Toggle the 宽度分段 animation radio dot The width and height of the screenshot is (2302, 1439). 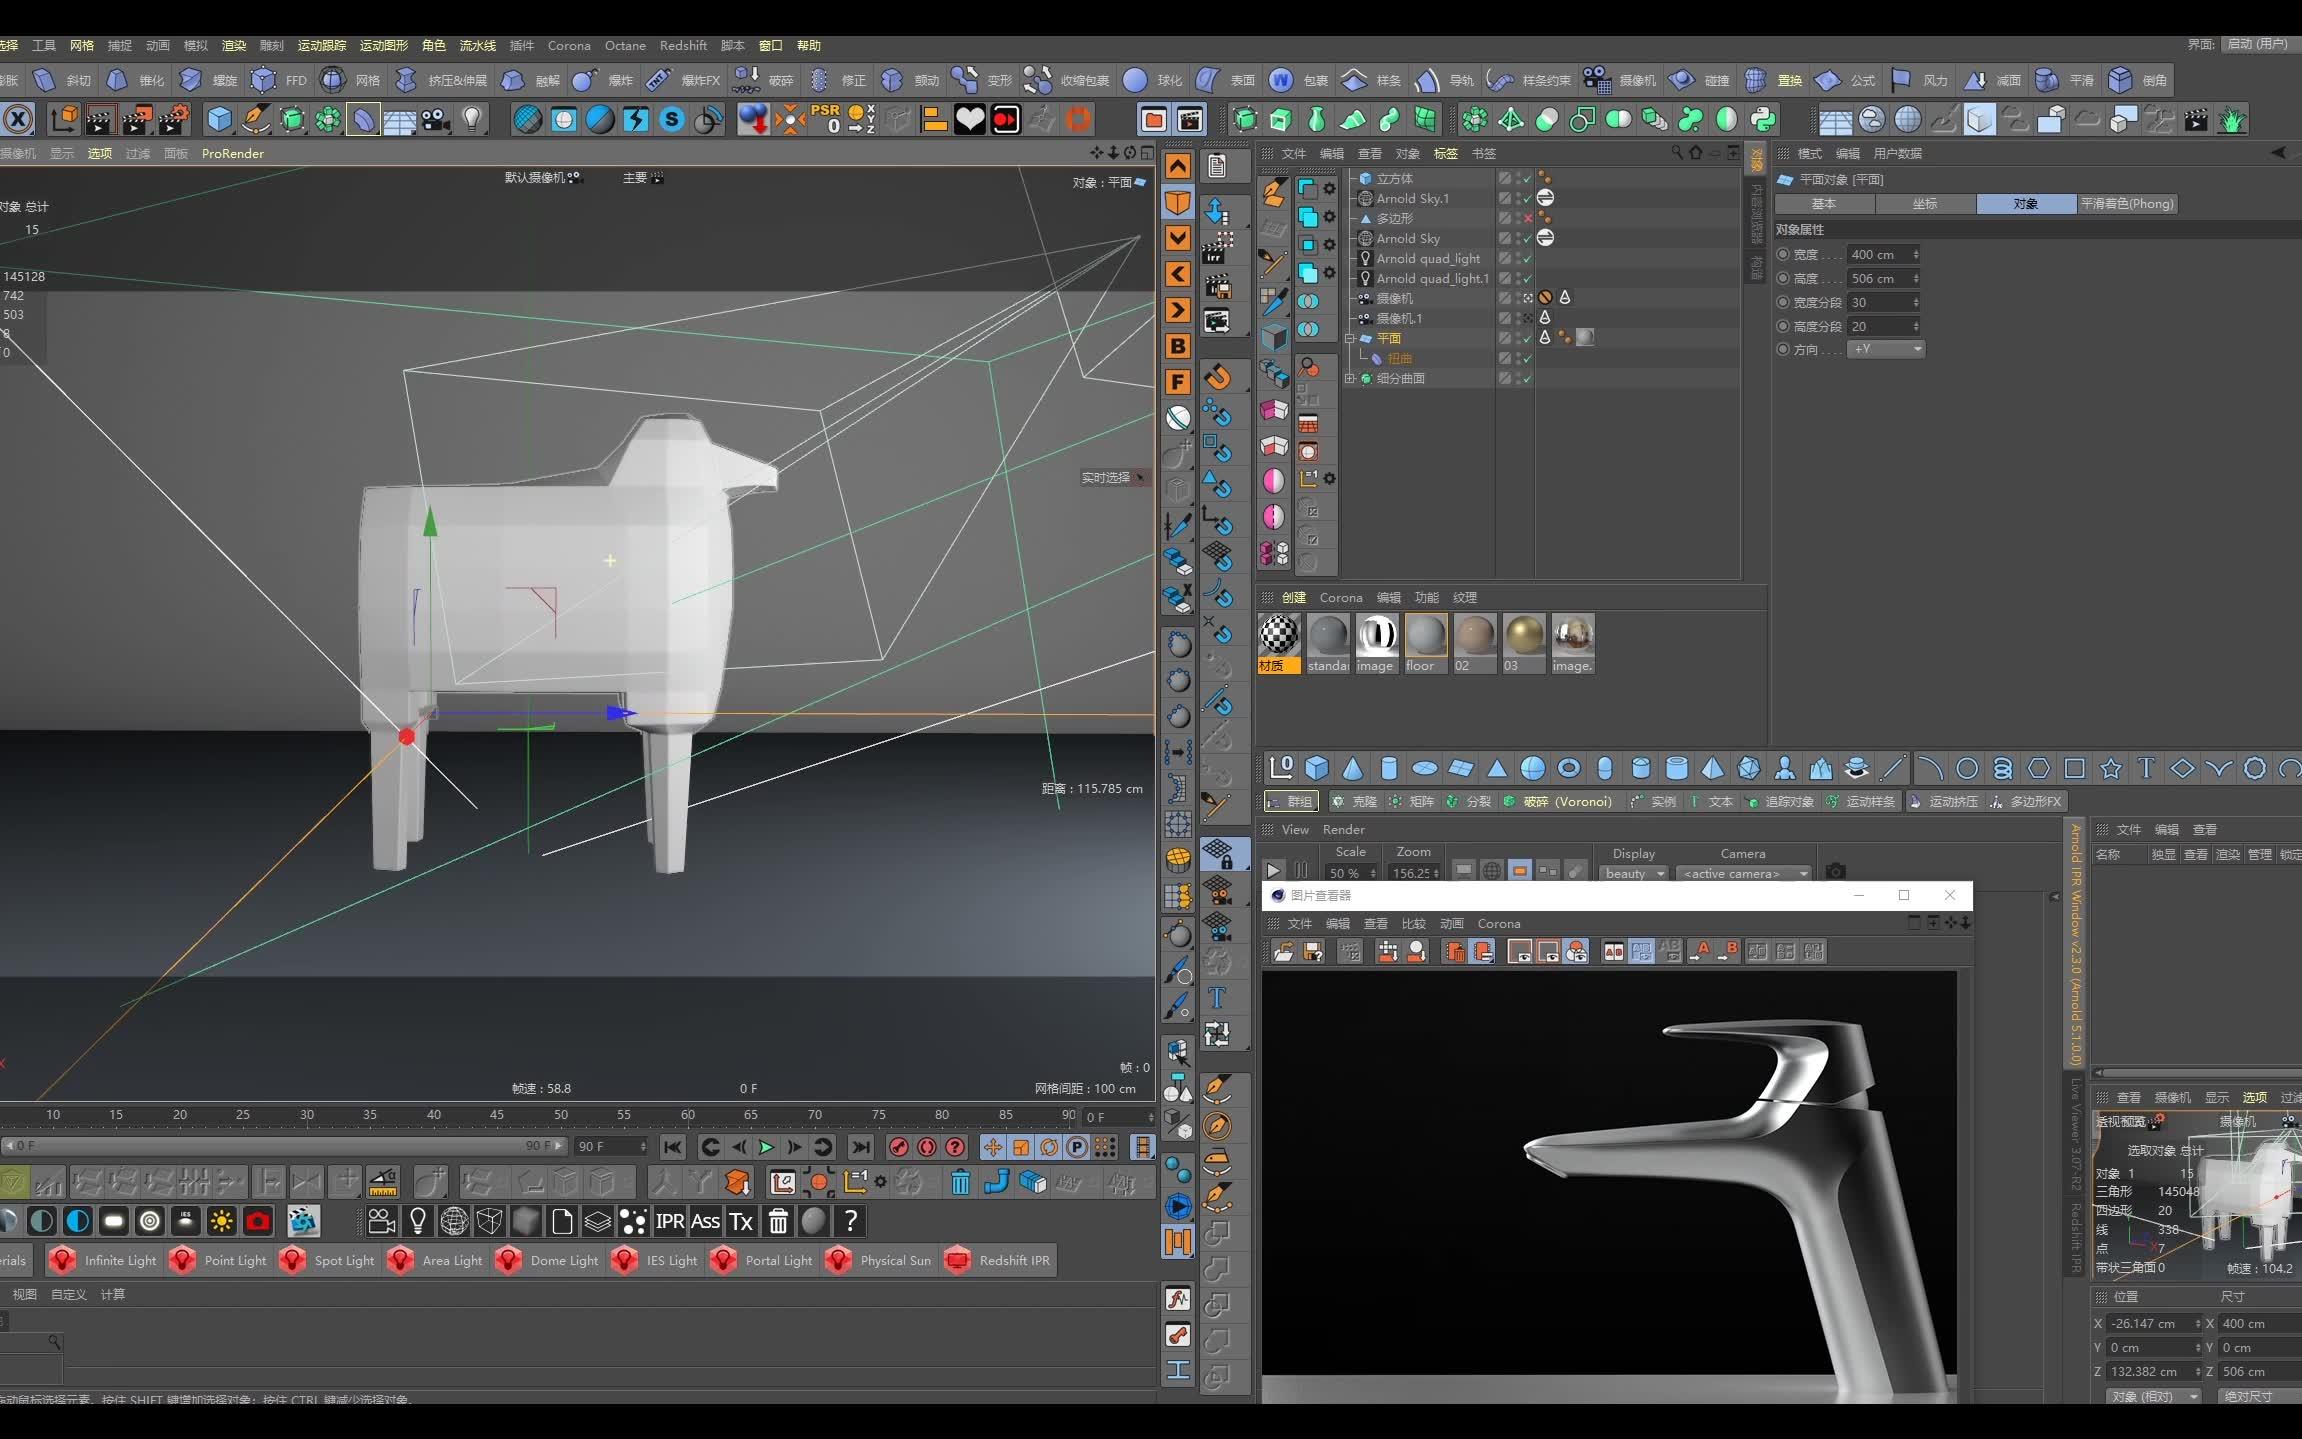point(1783,302)
